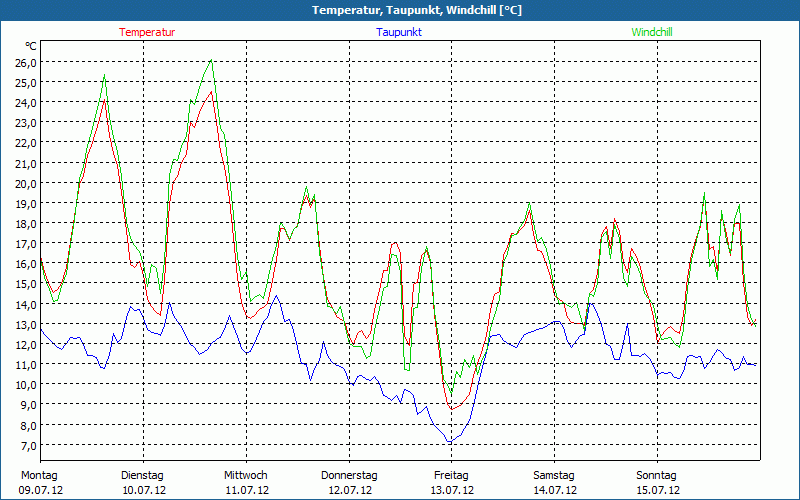
Task: Click the 19,0 y-axis value
Action: (x=26, y=204)
